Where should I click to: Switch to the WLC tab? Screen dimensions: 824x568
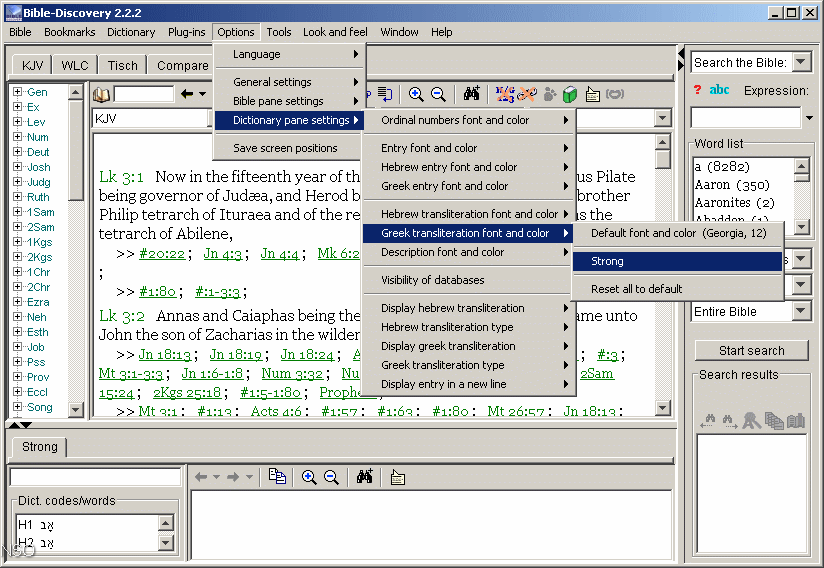[74, 65]
